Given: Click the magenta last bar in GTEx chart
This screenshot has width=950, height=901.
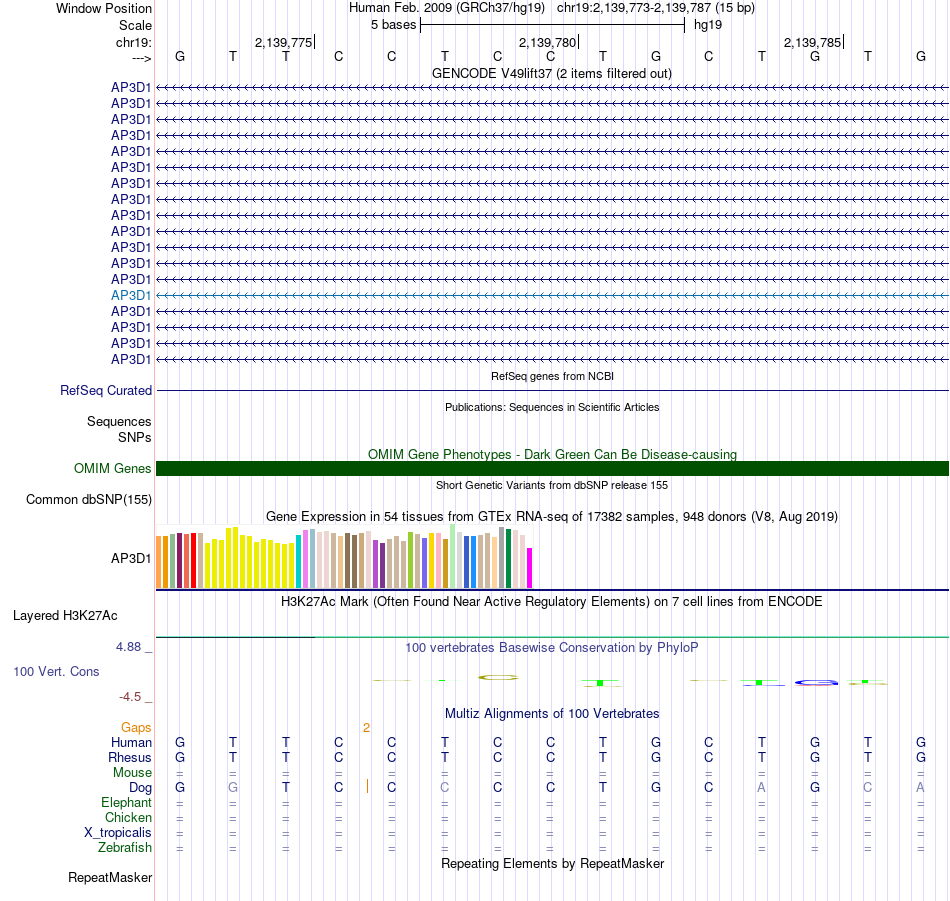Looking at the screenshot, I should (530, 568).
